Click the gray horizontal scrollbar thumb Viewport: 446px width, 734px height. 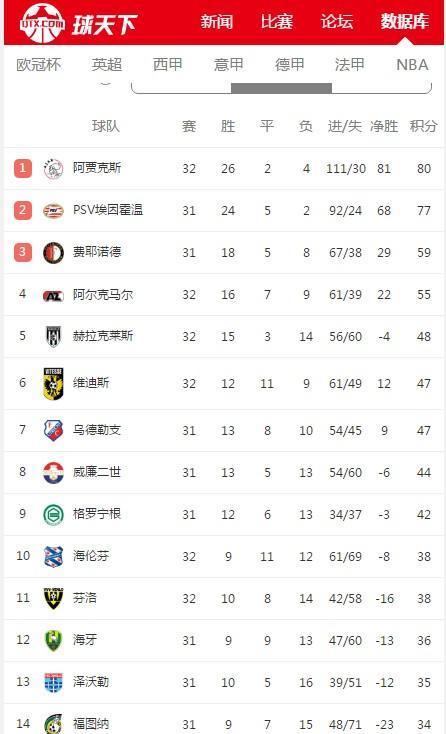click(281, 88)
